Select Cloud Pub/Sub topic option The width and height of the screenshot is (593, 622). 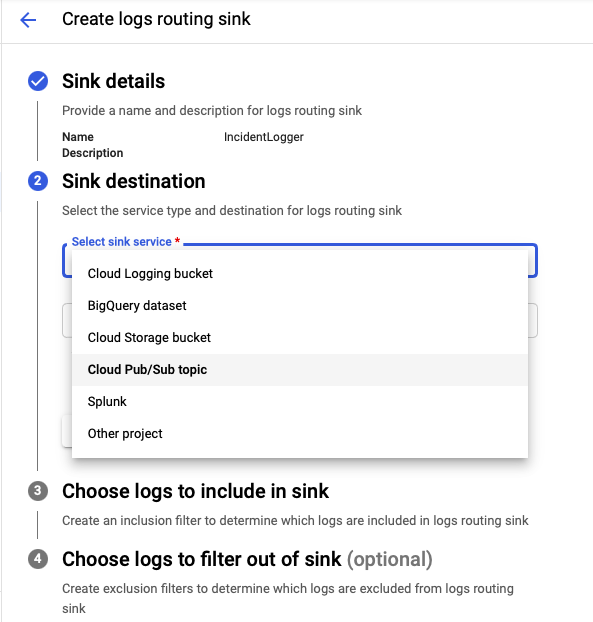pyautogui.click(x=300, y=370)
